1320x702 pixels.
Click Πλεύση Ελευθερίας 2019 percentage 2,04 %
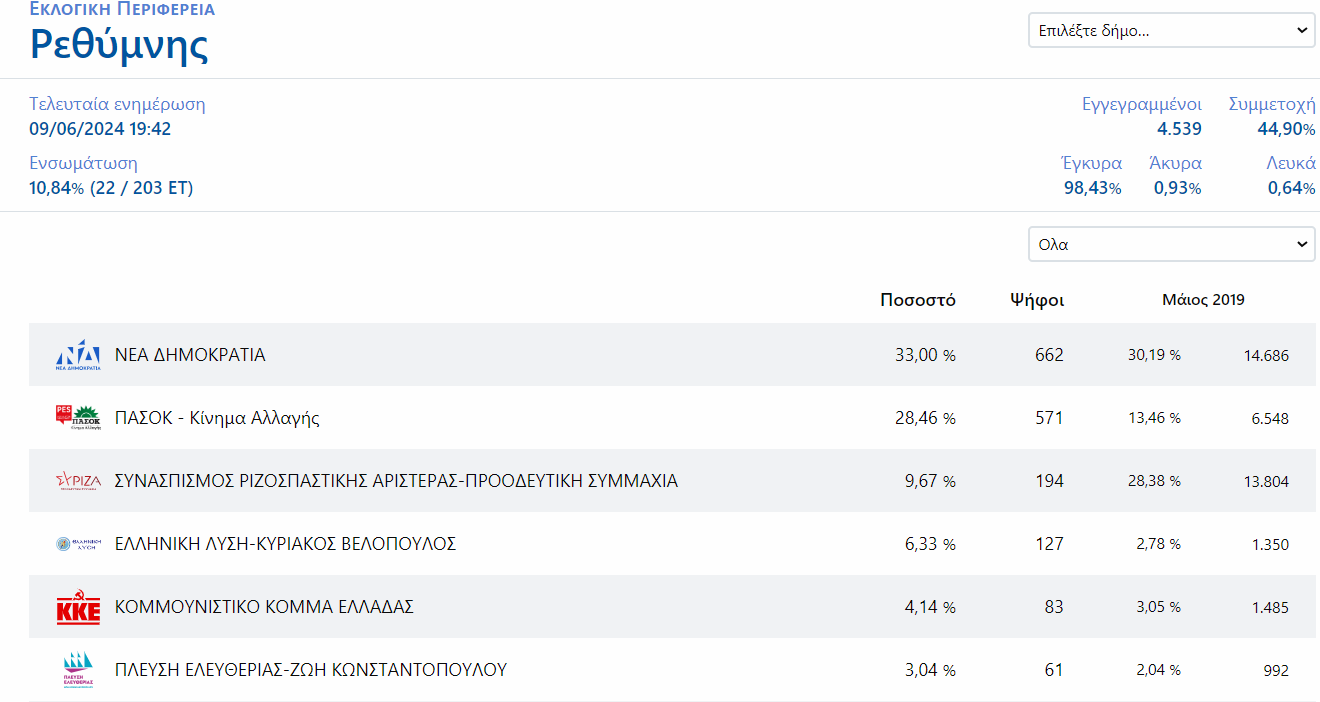[1158, 670]
